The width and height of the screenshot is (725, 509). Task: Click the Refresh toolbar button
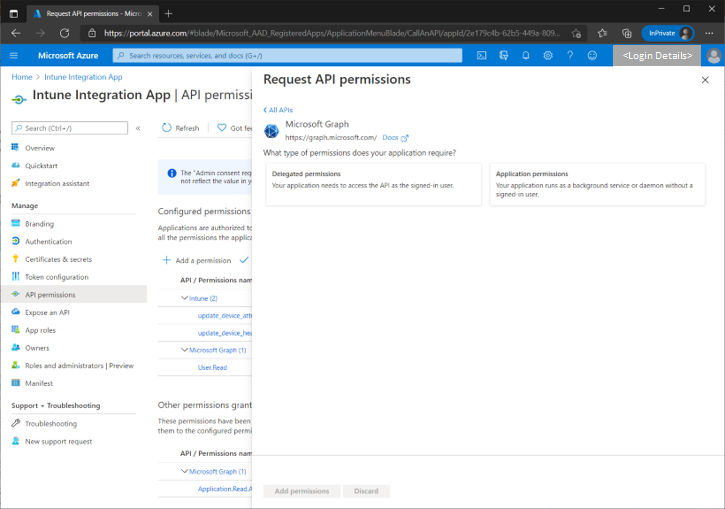[181, 128]
